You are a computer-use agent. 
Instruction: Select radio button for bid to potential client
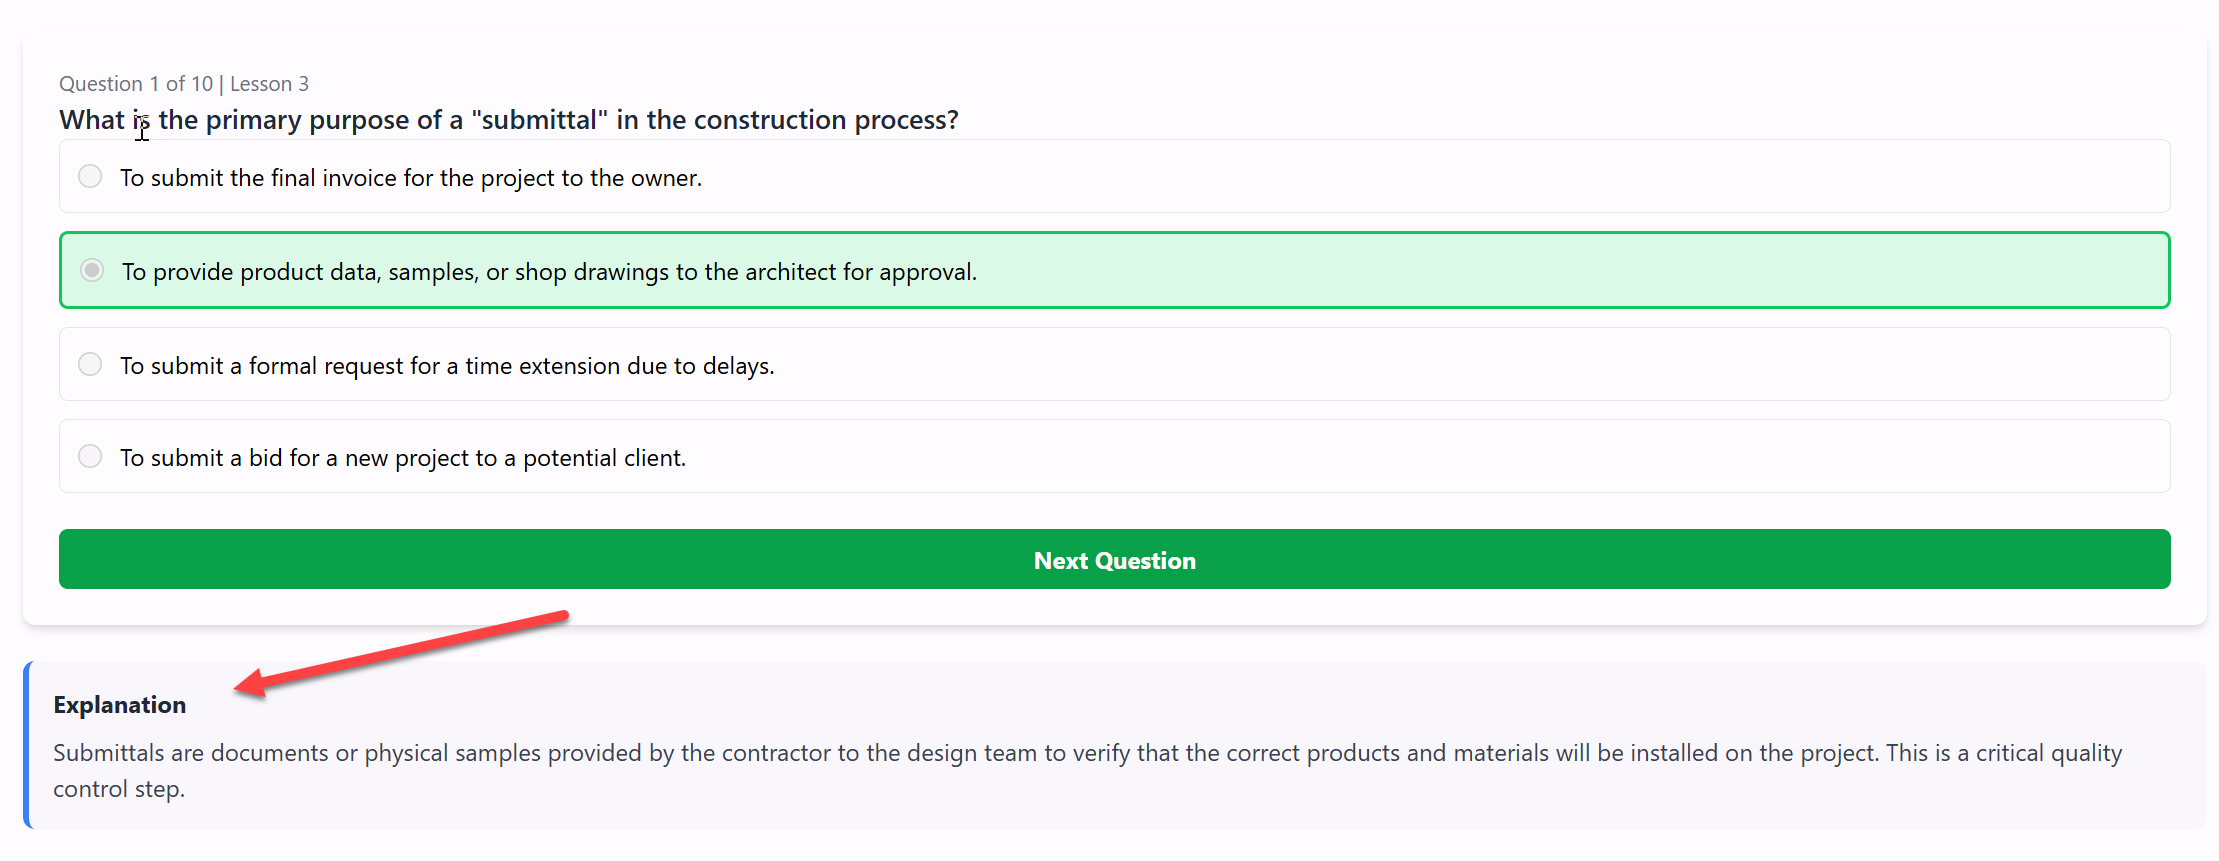(90, 457)
